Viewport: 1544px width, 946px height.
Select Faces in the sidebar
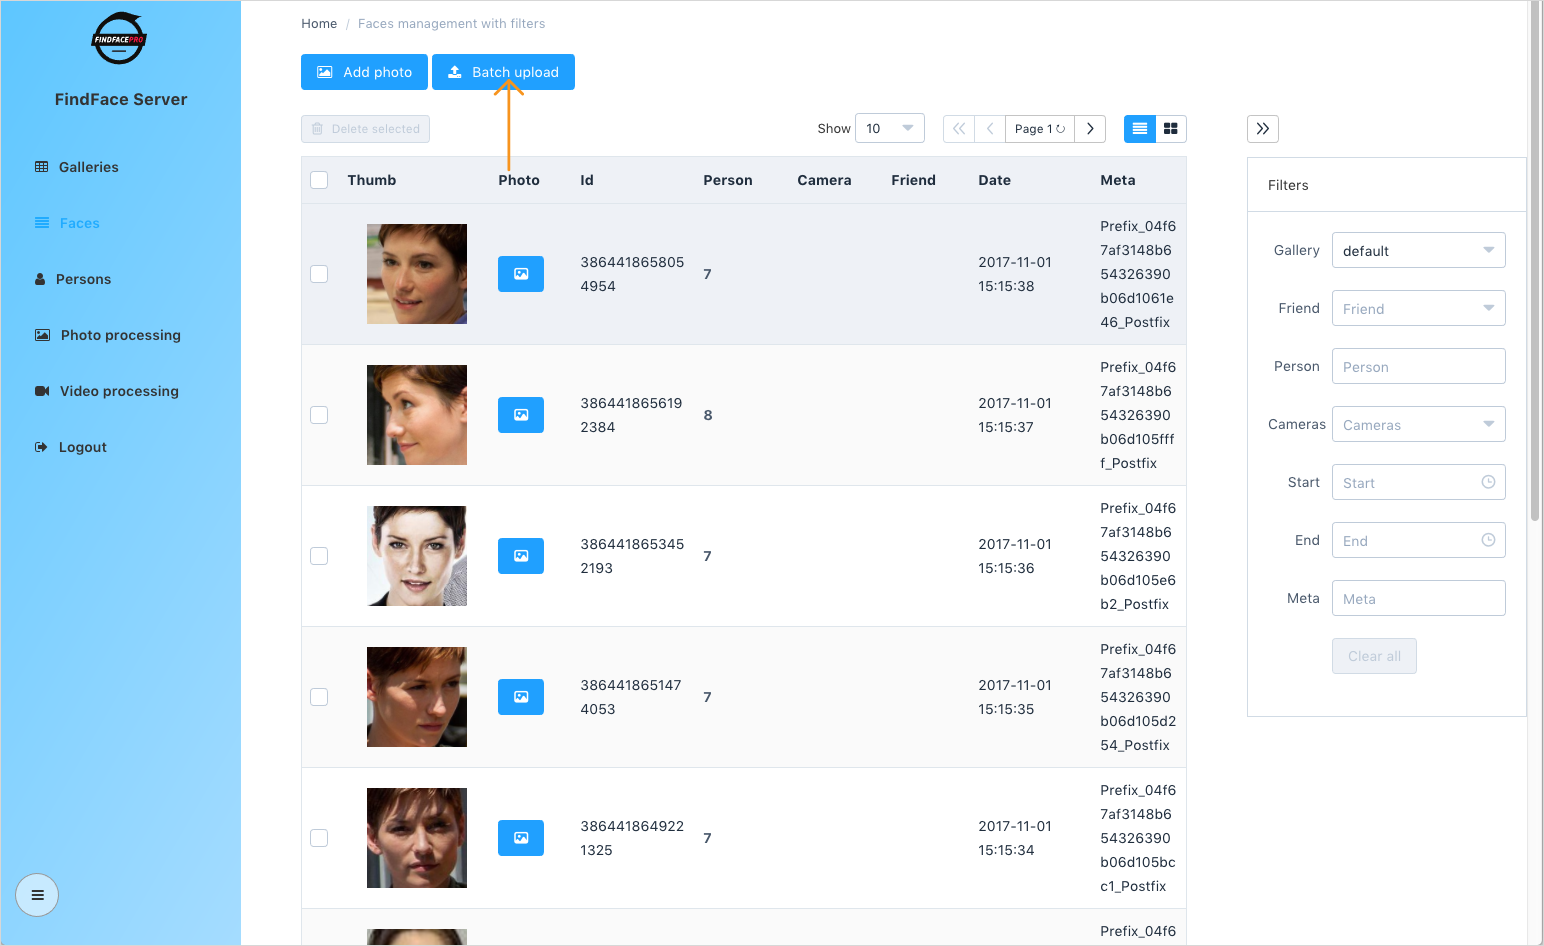68,223
